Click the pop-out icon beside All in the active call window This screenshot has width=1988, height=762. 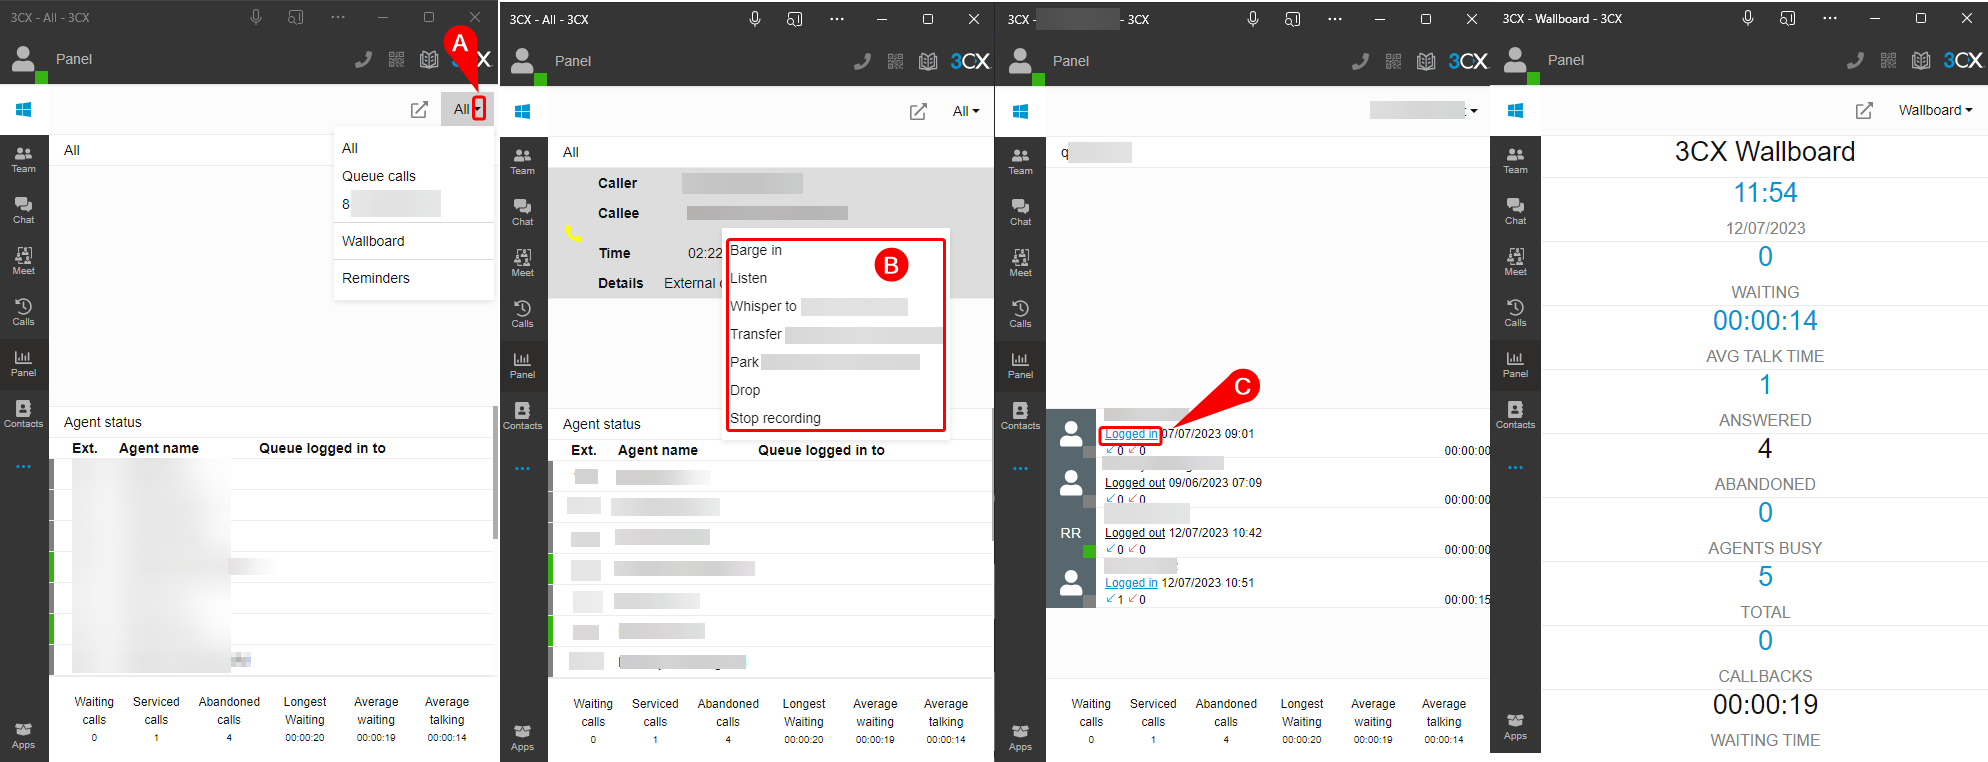coord(918,111)
